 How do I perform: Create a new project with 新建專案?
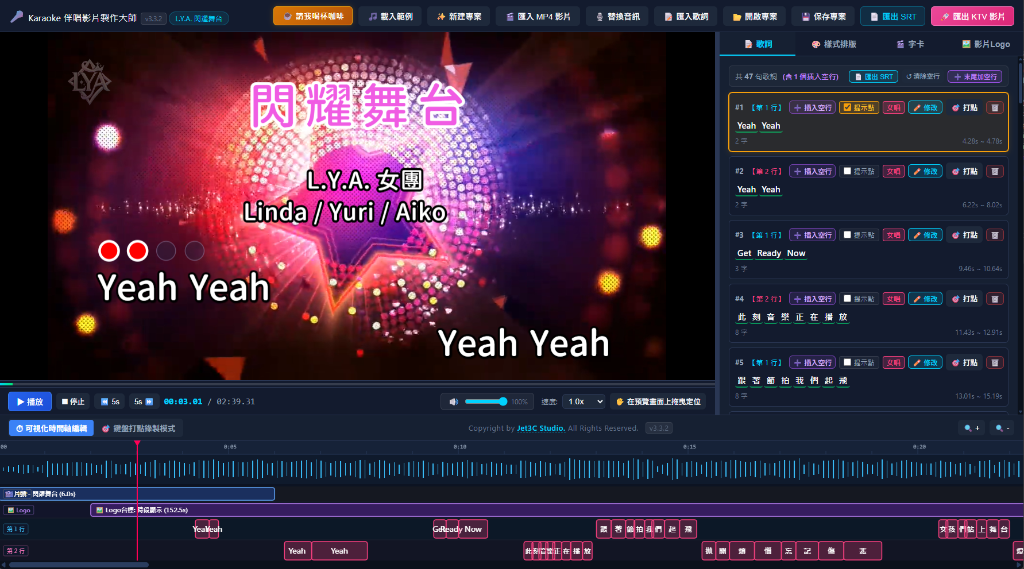459,16
